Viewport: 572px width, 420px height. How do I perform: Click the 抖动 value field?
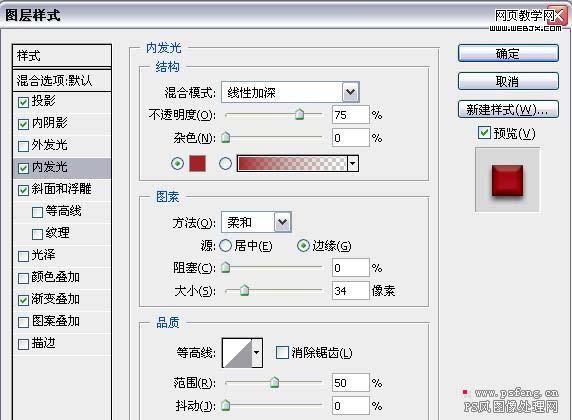pyautogui.click(x=351, y=405)
